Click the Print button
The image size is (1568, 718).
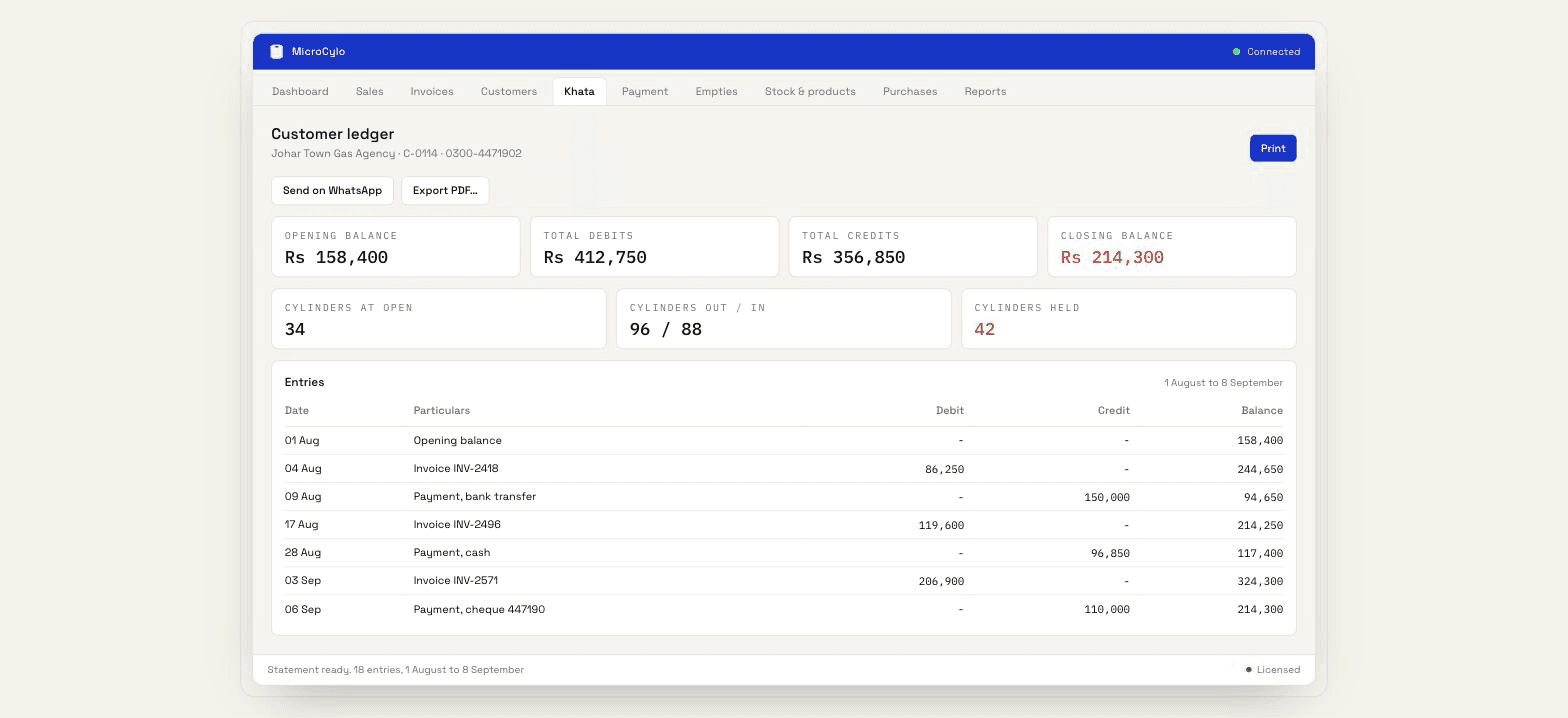pos(1273,148)
